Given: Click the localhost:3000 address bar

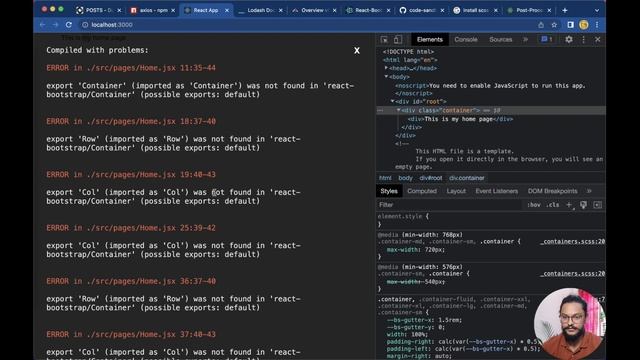Looking at the screenshot, I should [x=306, y=25].
